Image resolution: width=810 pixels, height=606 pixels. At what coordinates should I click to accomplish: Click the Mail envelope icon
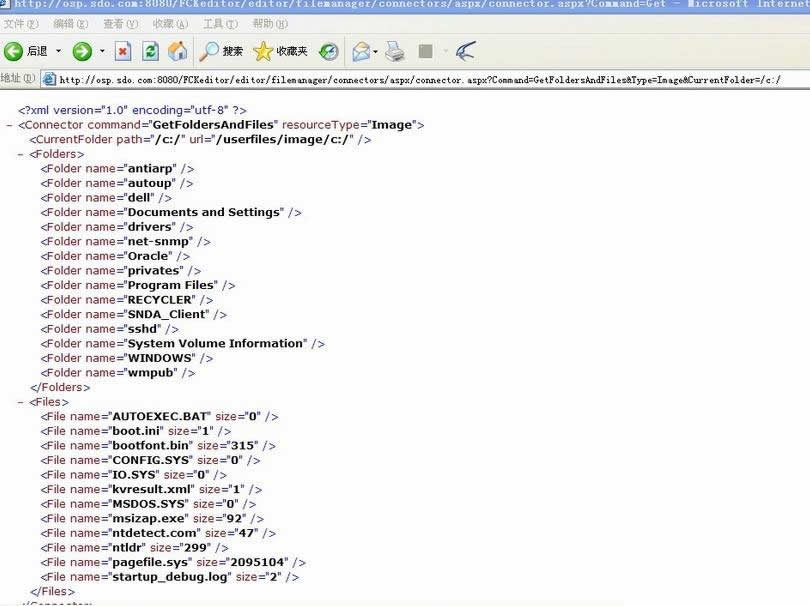pos(361,51)
